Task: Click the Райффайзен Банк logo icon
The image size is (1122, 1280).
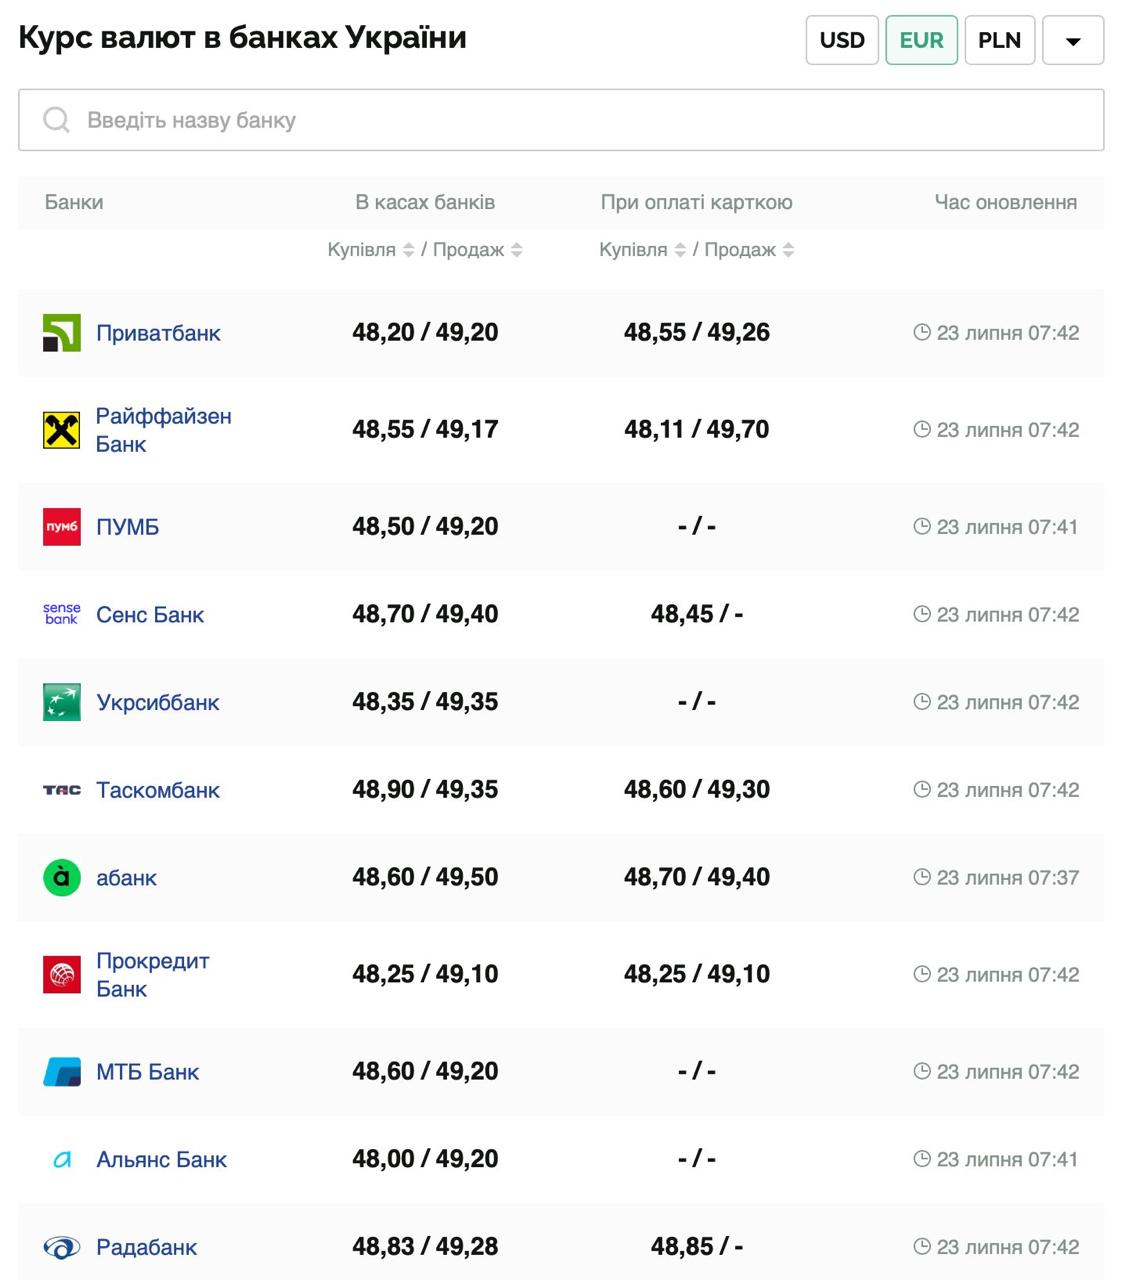Action: click(x=61, y=430)
